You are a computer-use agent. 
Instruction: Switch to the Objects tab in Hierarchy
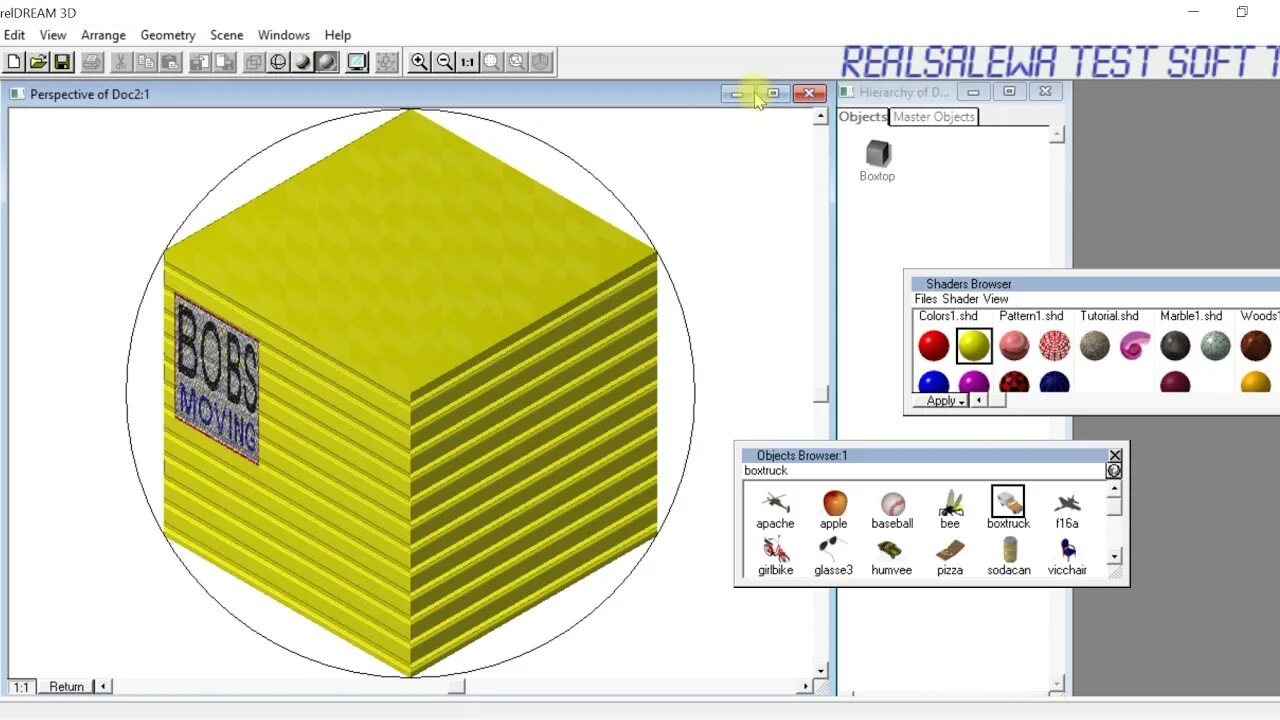click(x=862, y=117)
